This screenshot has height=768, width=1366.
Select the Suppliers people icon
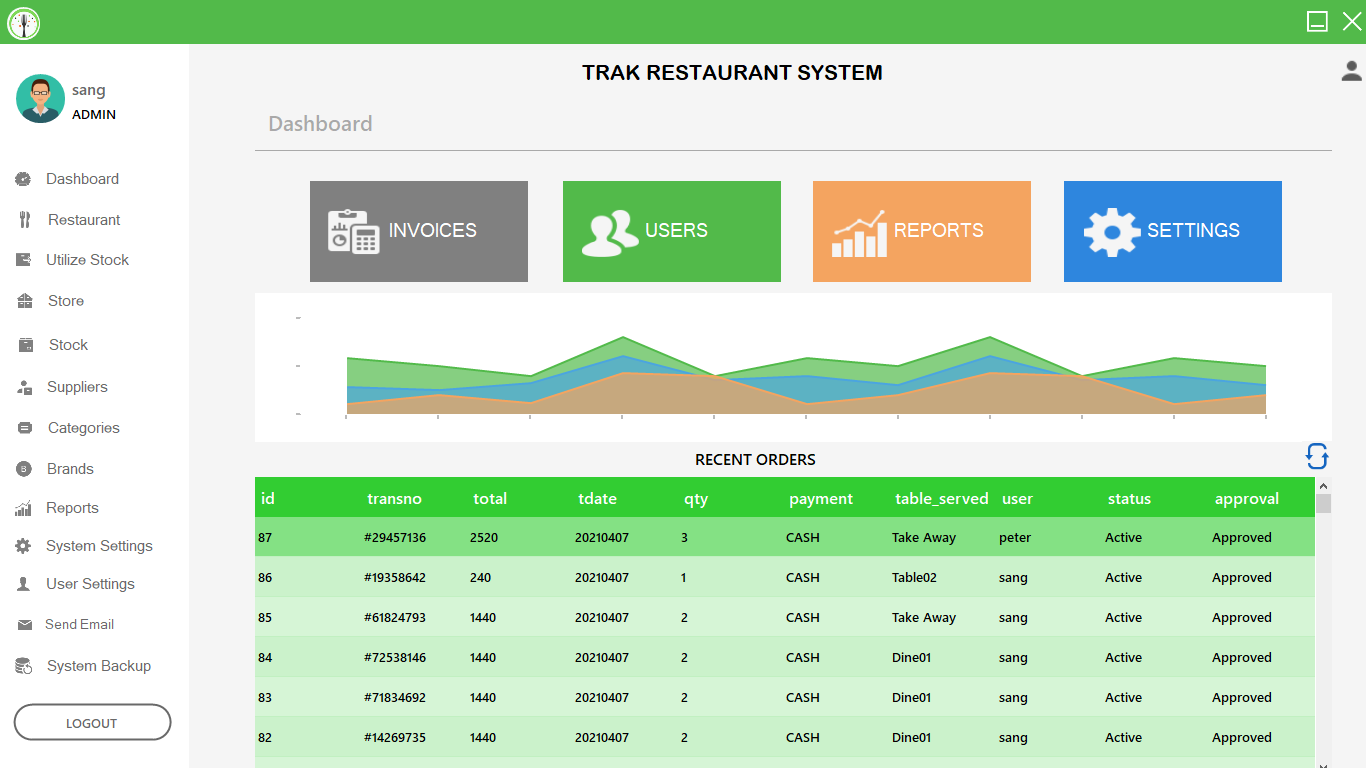click(25, 387)
